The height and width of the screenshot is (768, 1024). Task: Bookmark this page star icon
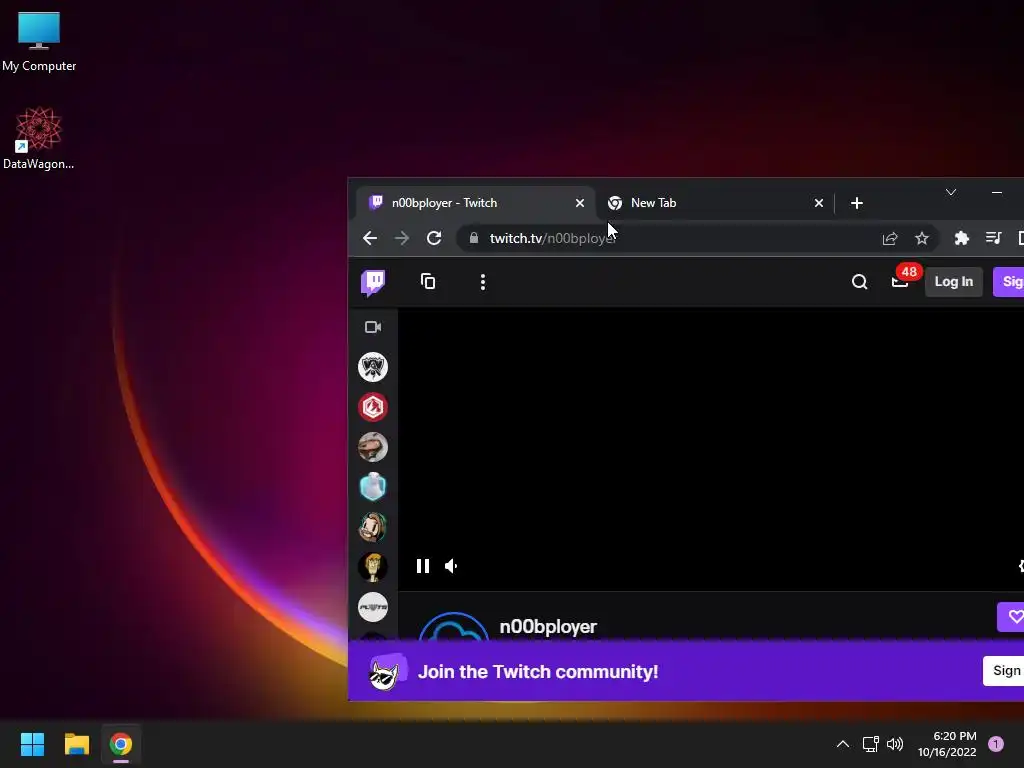click(x=921, y=238)
